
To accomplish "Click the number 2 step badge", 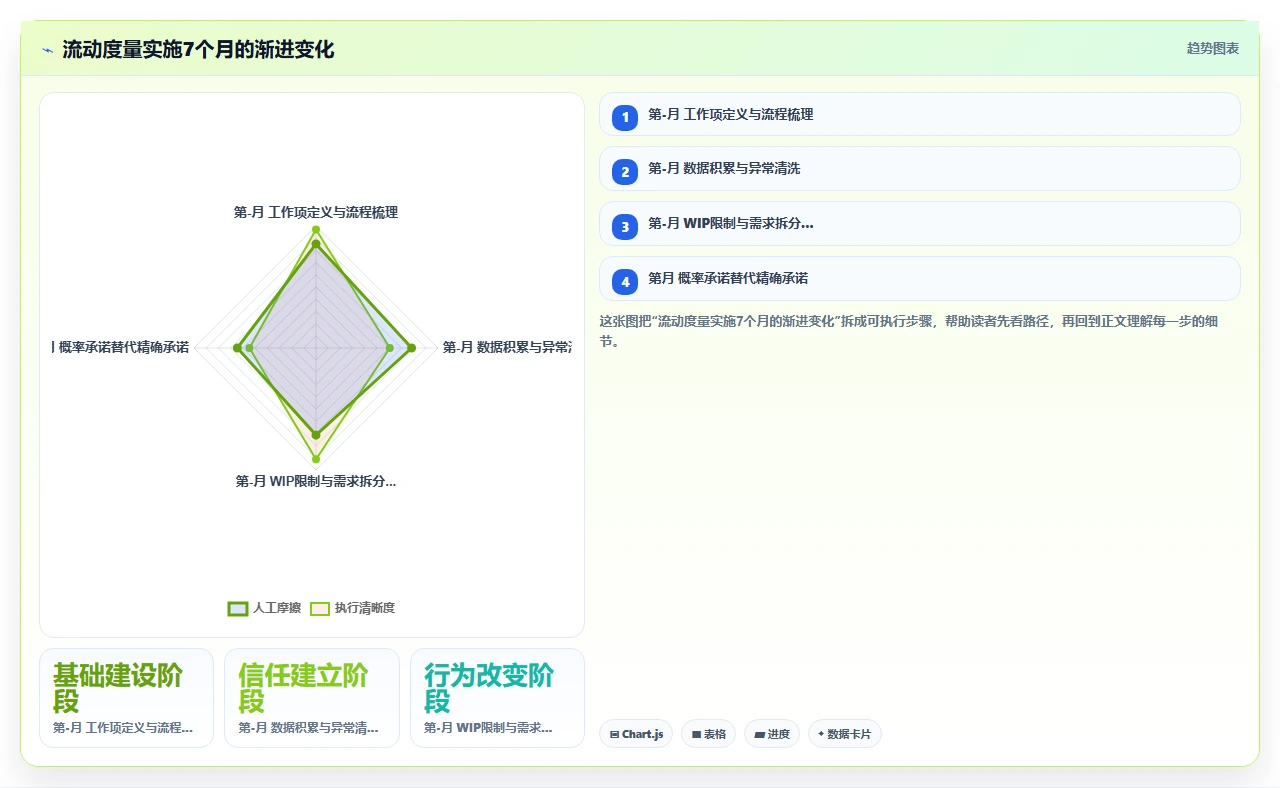I will (625, 172).
